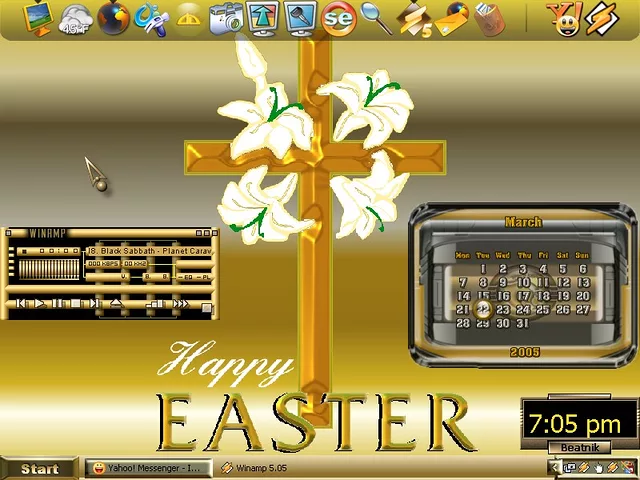Image resolution: width=640 pixels, height=480 pixels.
Task: Select date 6 on the calendar
Action: point(583,269)
